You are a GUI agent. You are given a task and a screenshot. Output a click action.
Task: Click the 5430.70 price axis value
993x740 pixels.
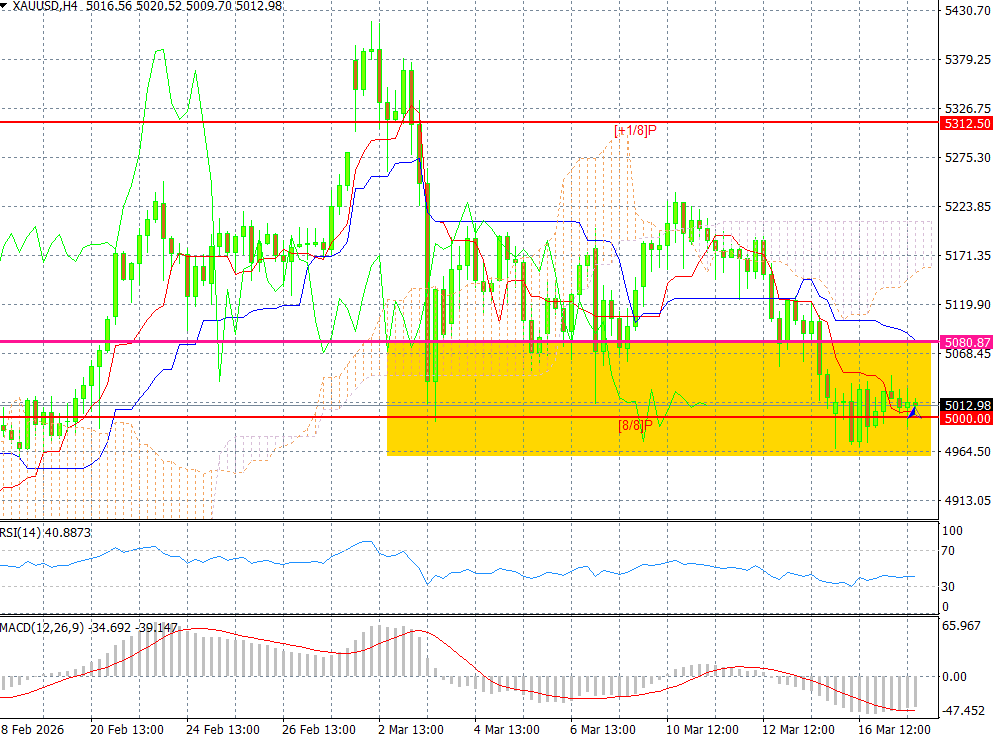(968, 11)
